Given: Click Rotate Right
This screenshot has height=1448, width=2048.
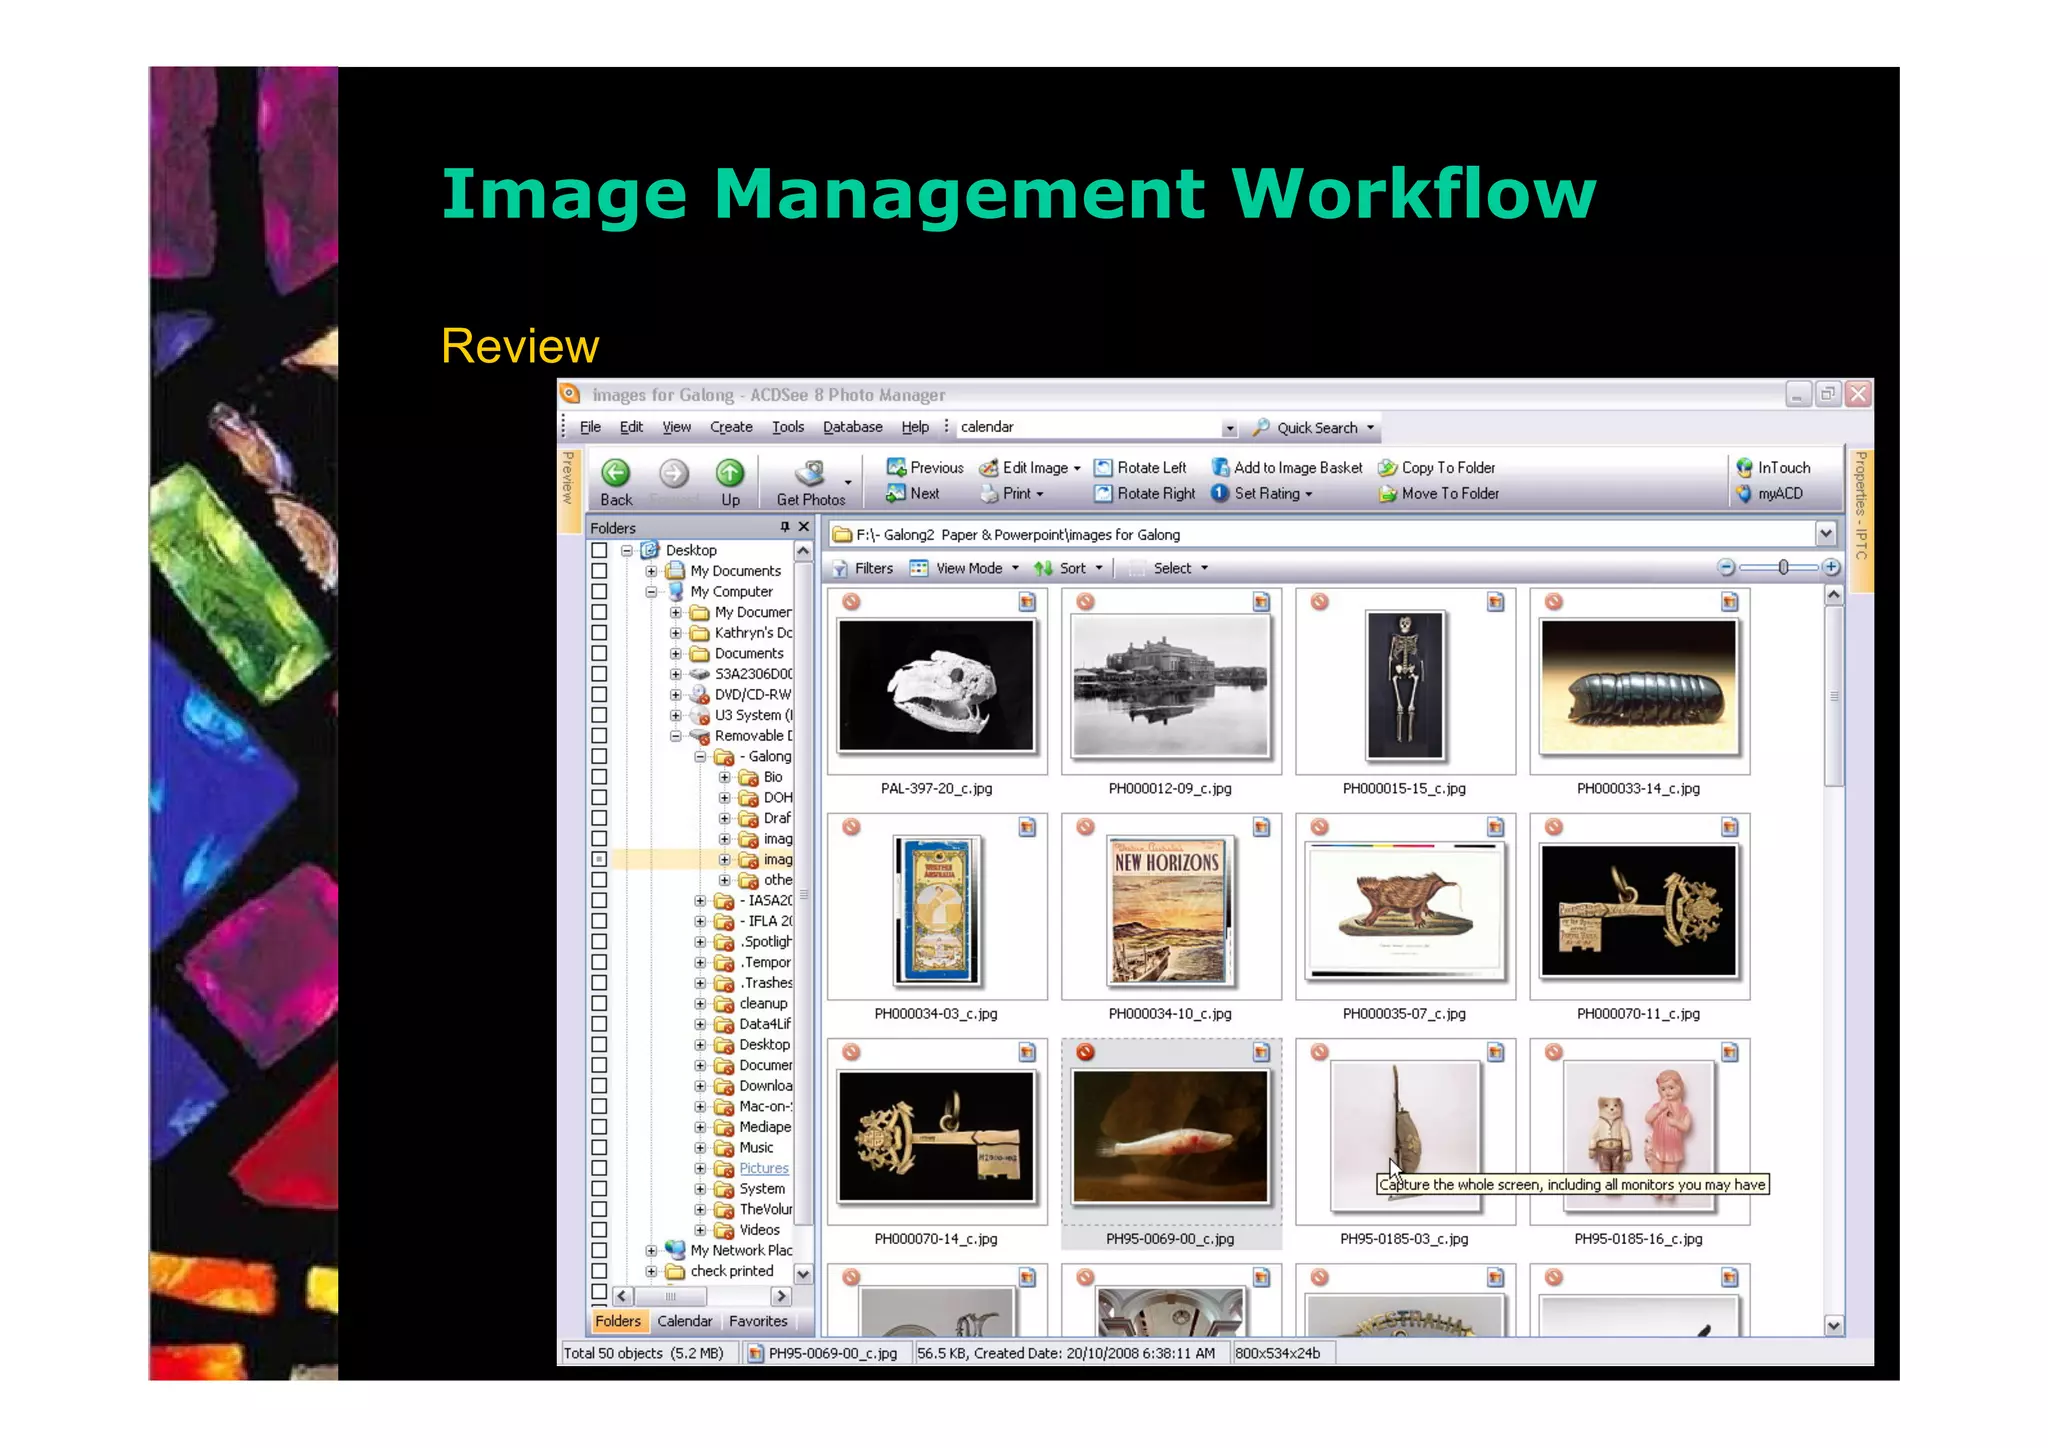Looking at the screenshot, I should click(x=1145, y=493).
